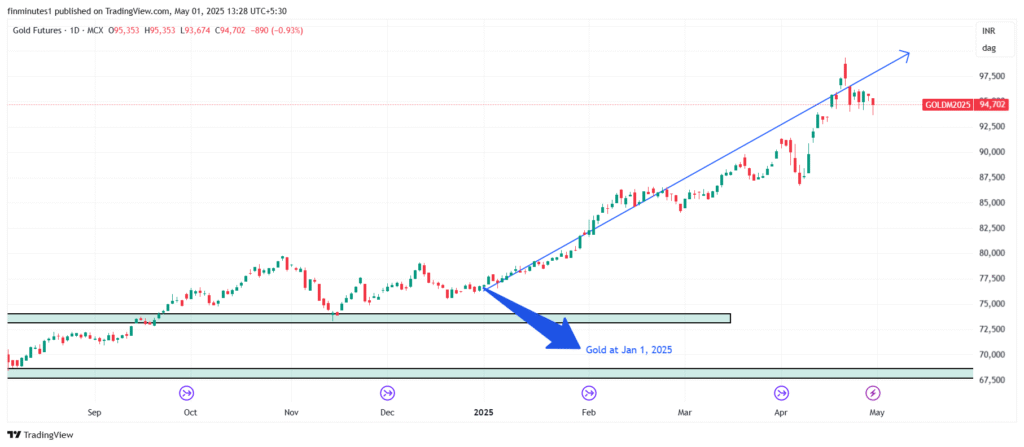The image size is (1024, 447).
Task: Click the 72,500 price axis label
Action: [991, 329]
